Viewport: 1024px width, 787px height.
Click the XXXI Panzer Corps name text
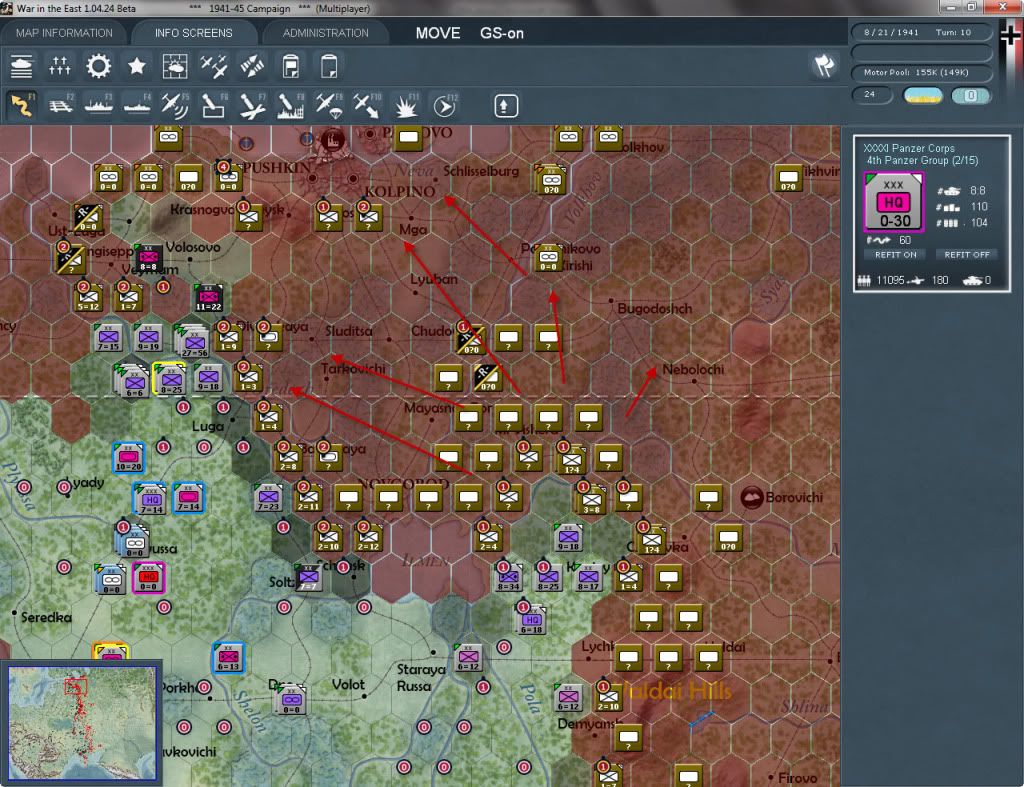(x=908, y=148)
